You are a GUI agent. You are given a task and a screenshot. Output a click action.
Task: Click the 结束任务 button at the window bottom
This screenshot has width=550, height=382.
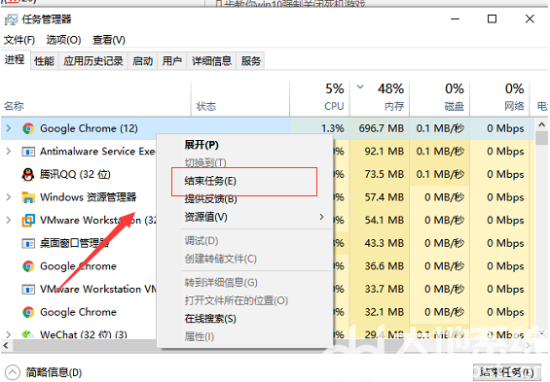(507, 371)
